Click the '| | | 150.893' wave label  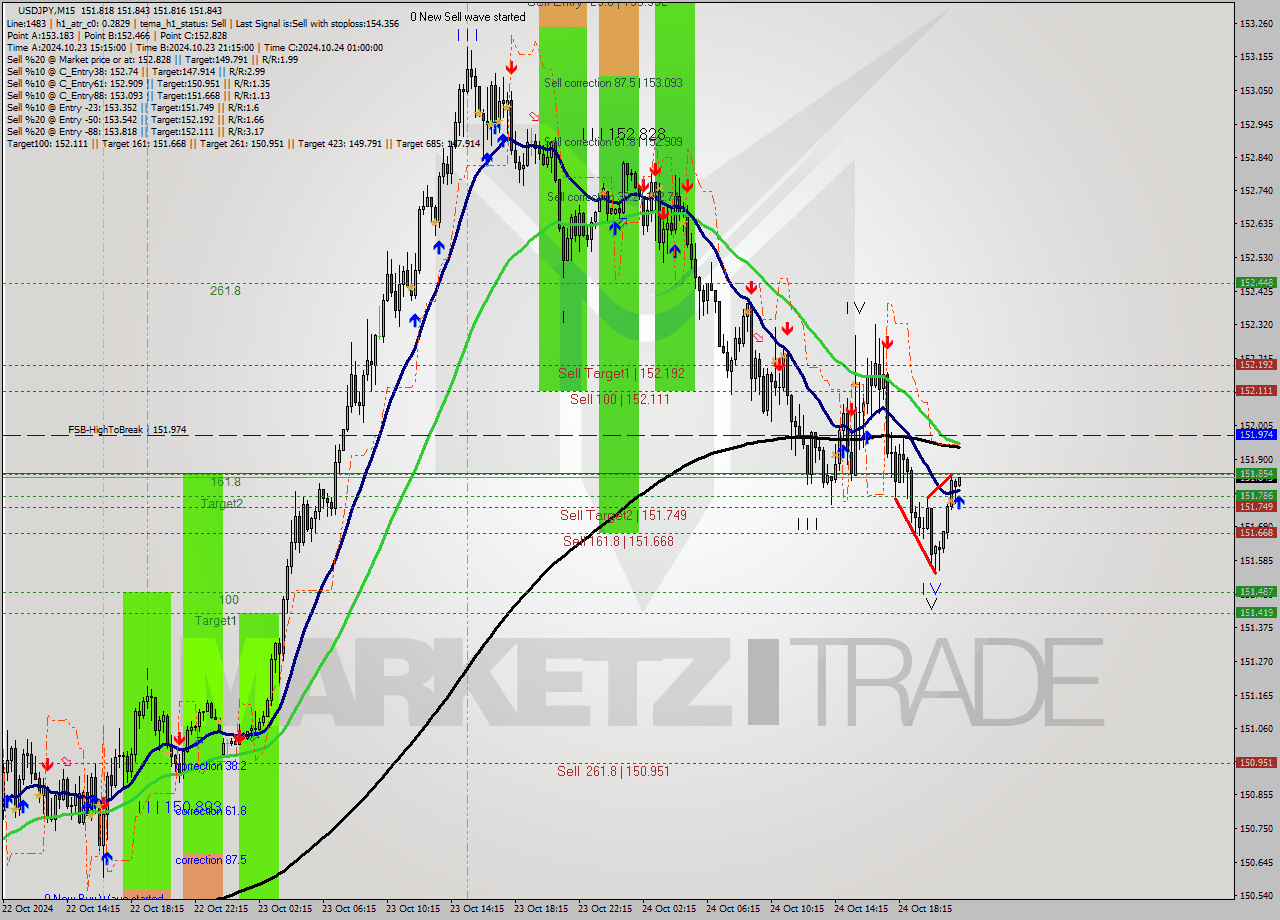pyautogui.click(x=181, y=806)
